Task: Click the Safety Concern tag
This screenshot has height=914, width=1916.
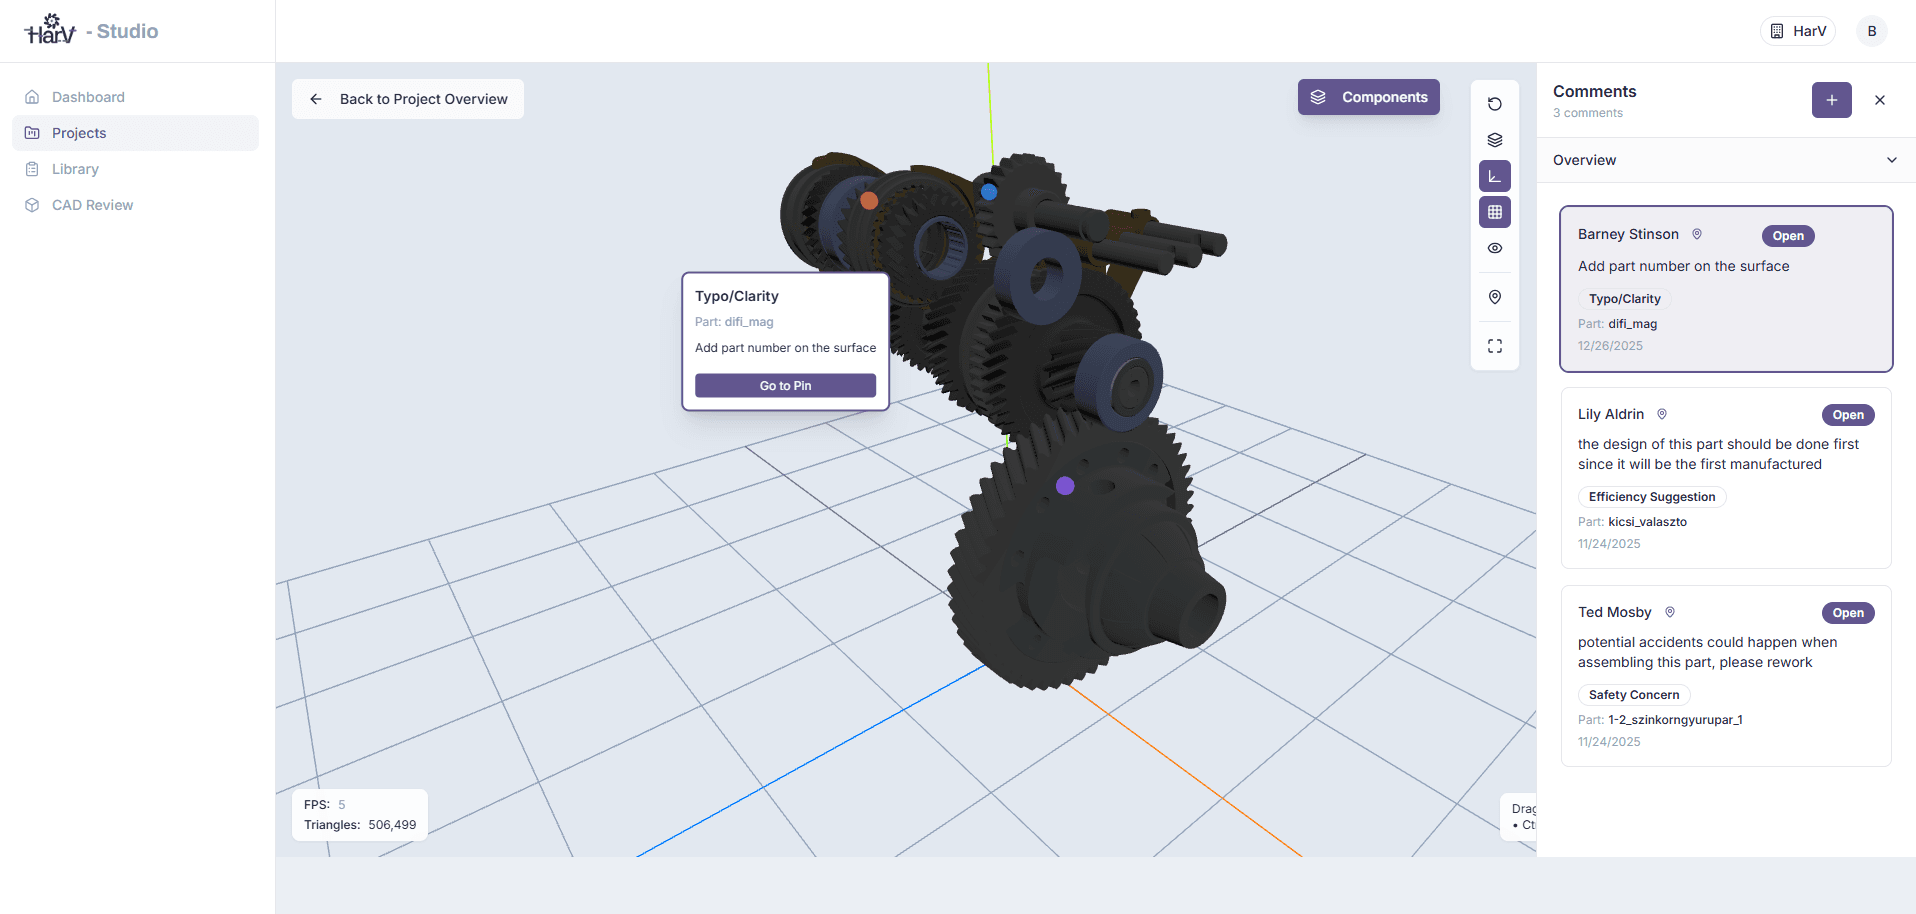Action: (1634, 695)
